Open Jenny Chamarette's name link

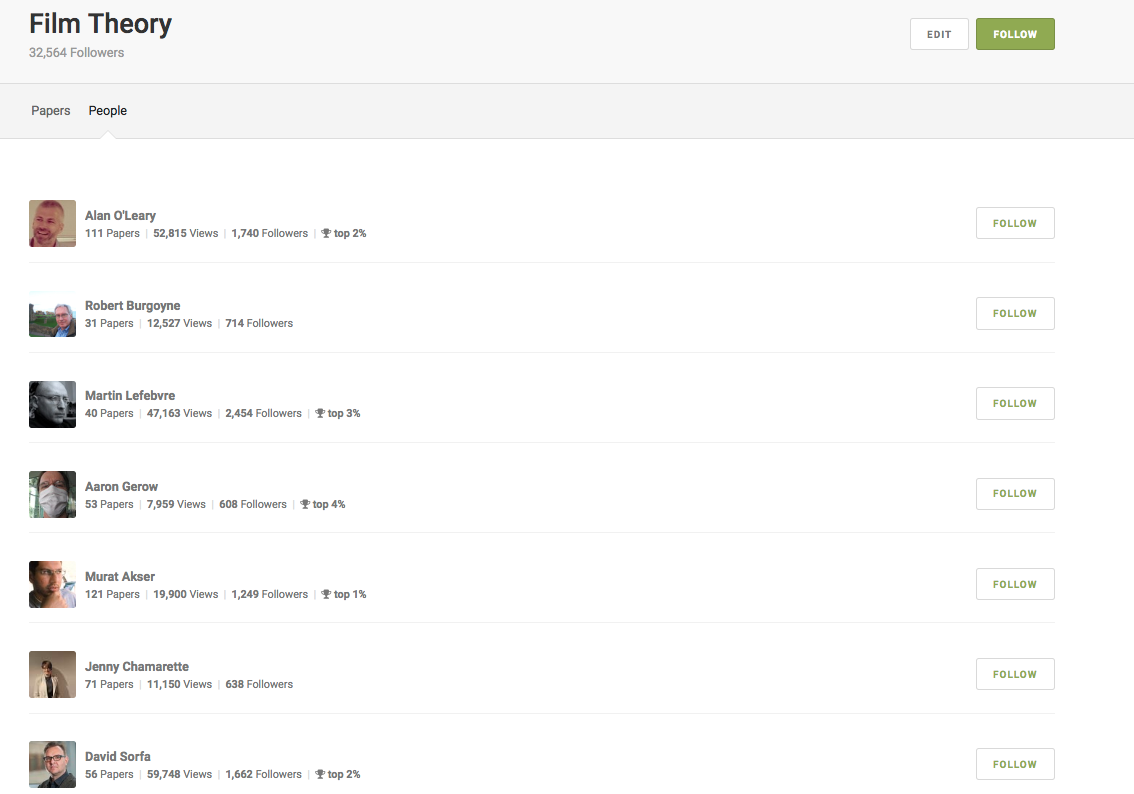[x=136, y=666]
